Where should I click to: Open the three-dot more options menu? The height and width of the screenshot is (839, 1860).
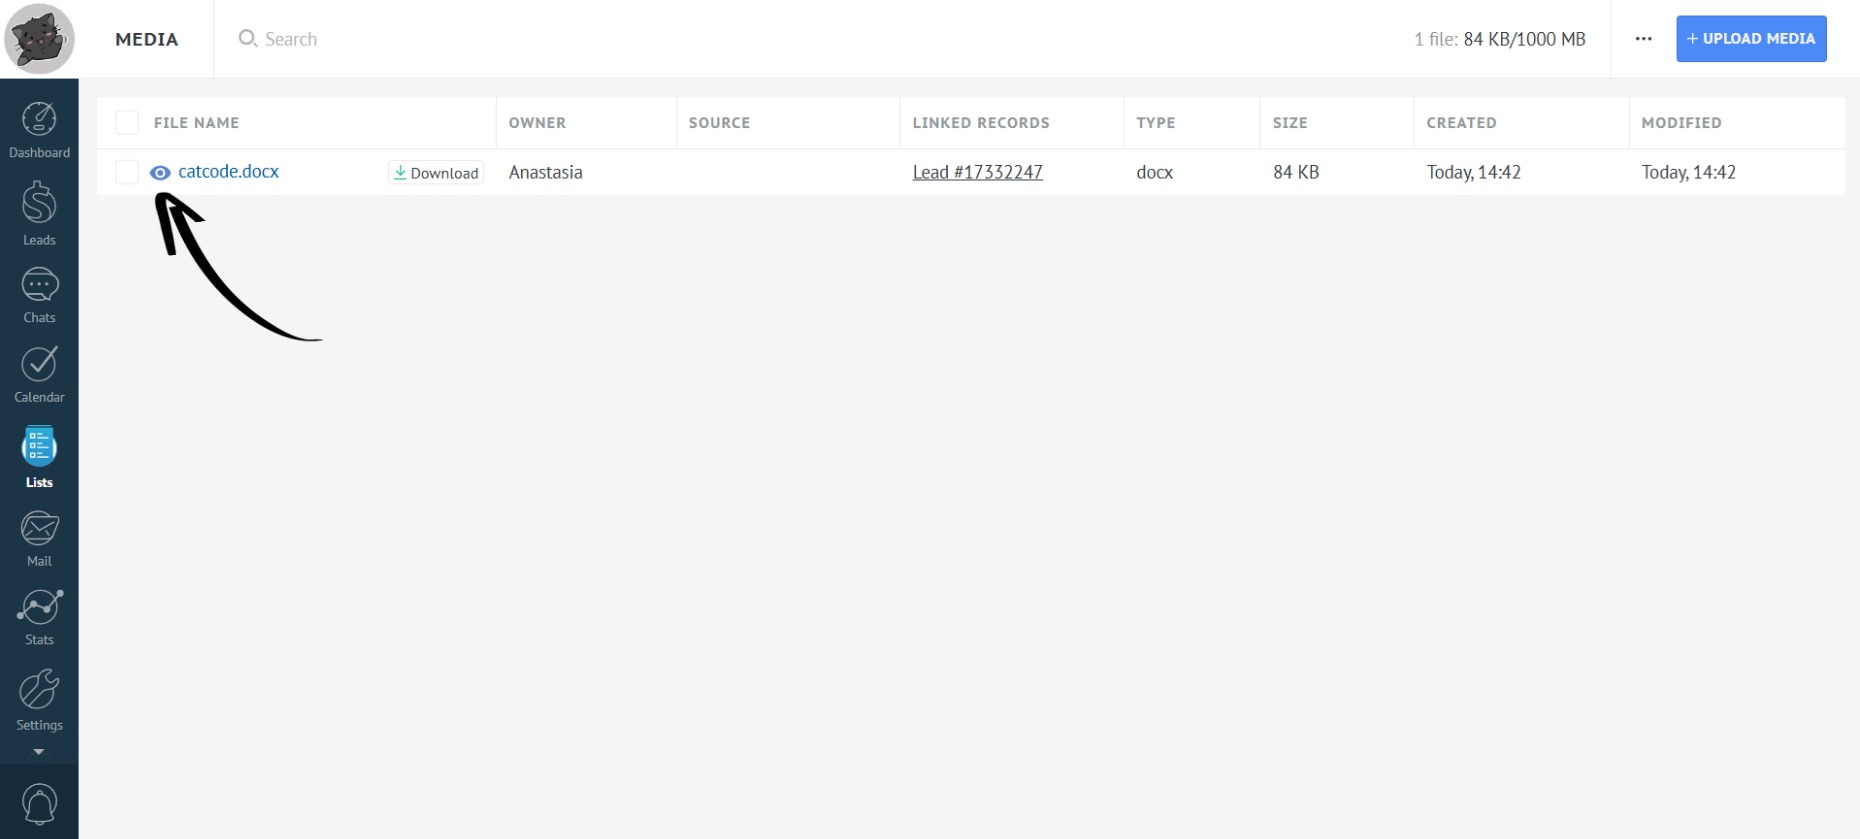pos(1643,39)
